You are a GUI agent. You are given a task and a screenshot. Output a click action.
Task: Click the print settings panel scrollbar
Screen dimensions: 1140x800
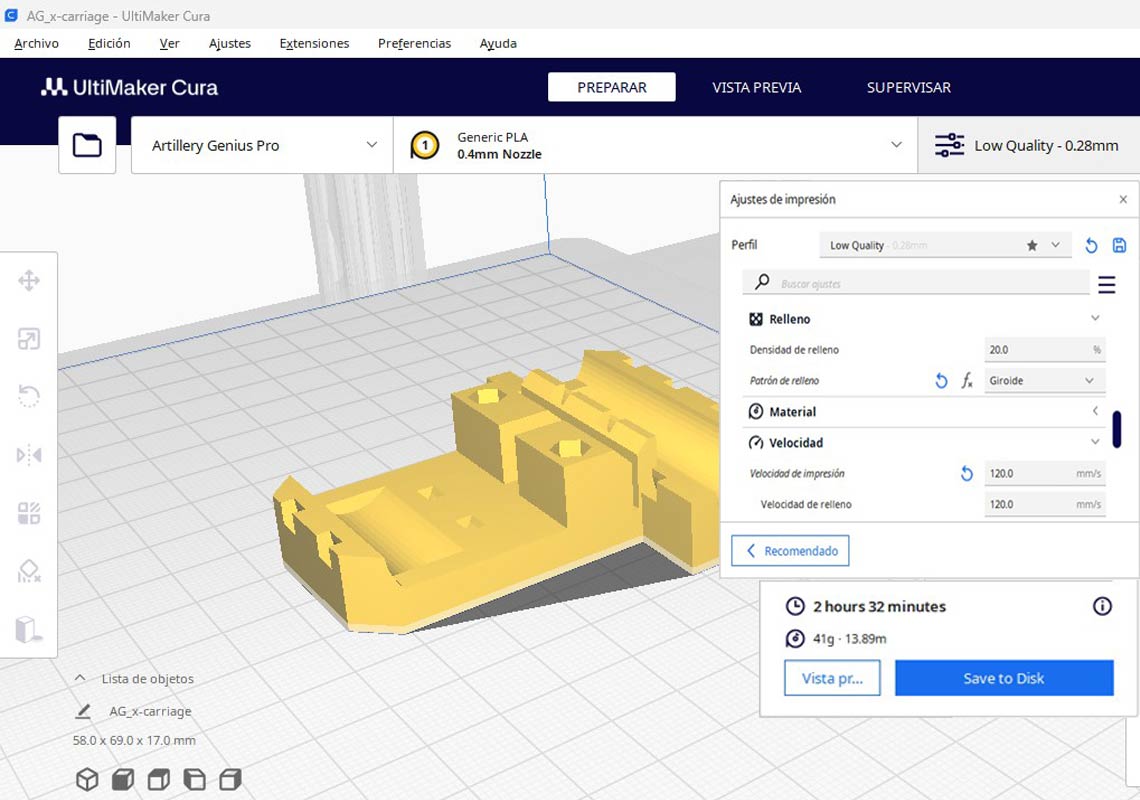(x=1117, y=429)
